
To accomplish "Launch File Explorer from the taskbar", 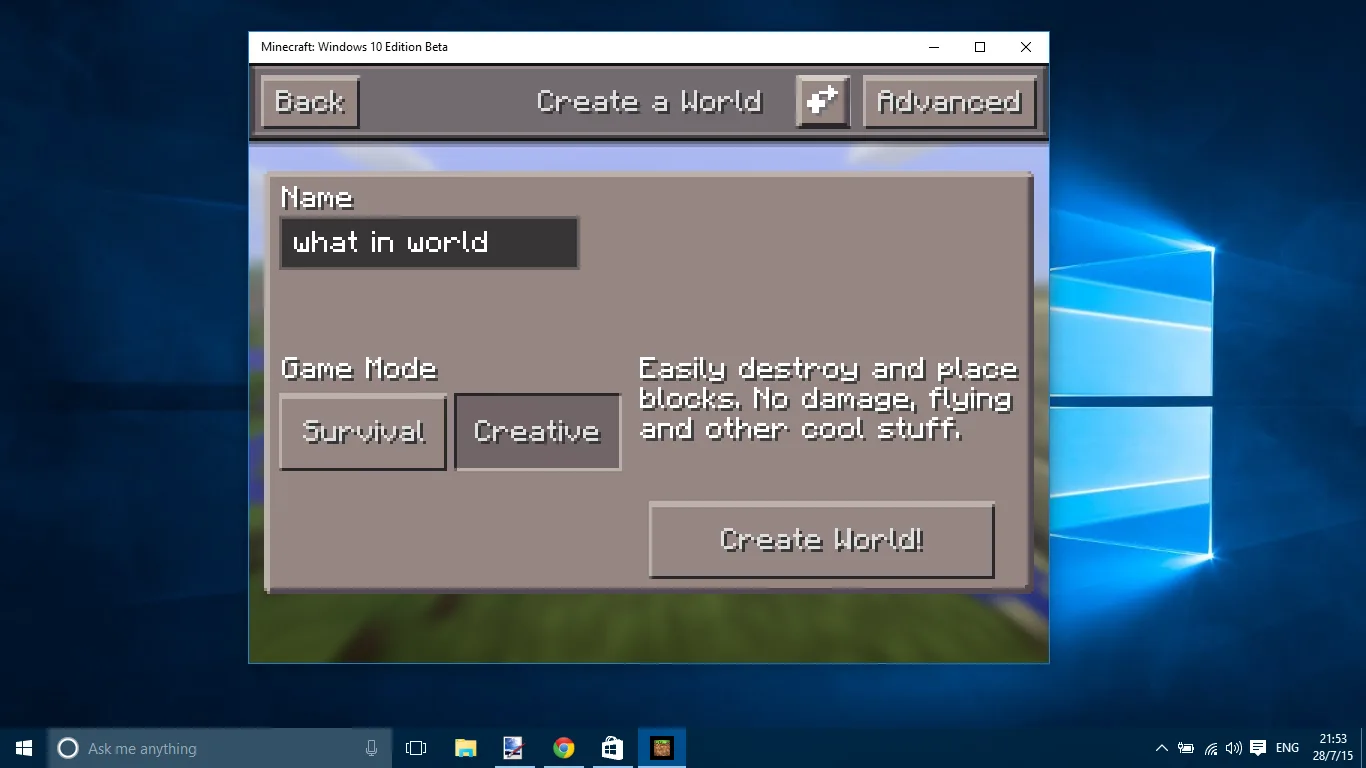I will (465, 748).
